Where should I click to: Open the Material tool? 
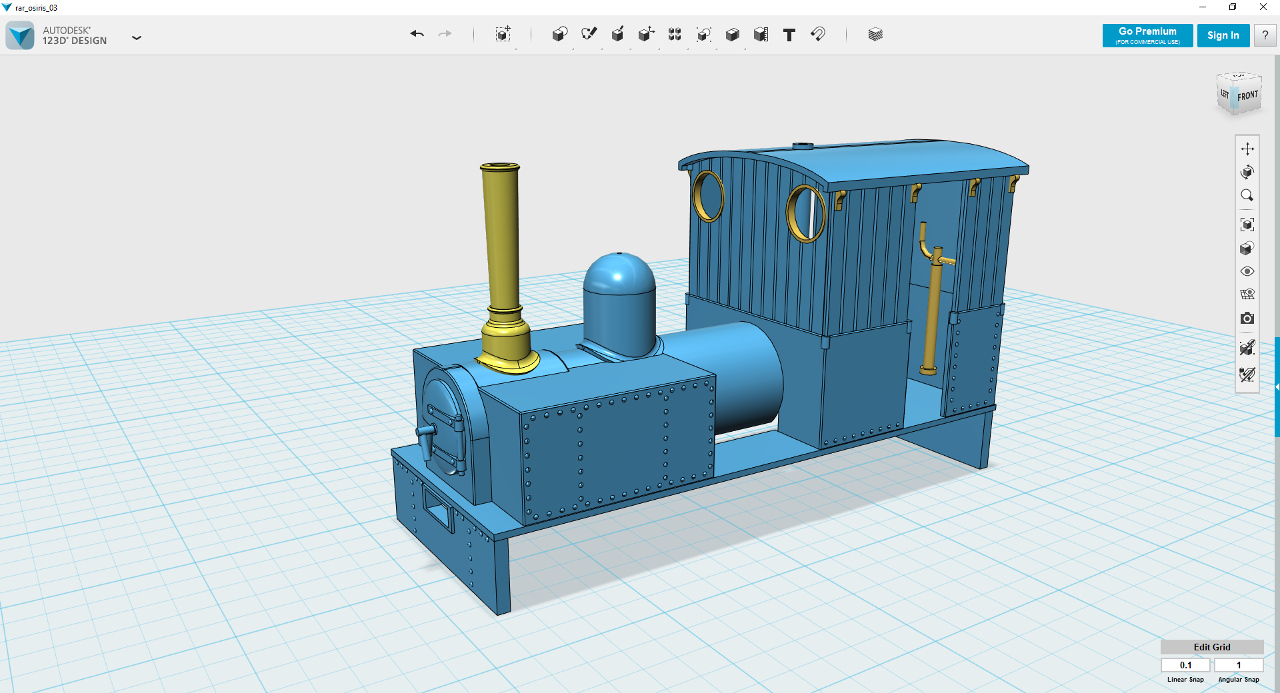point(876,34)
